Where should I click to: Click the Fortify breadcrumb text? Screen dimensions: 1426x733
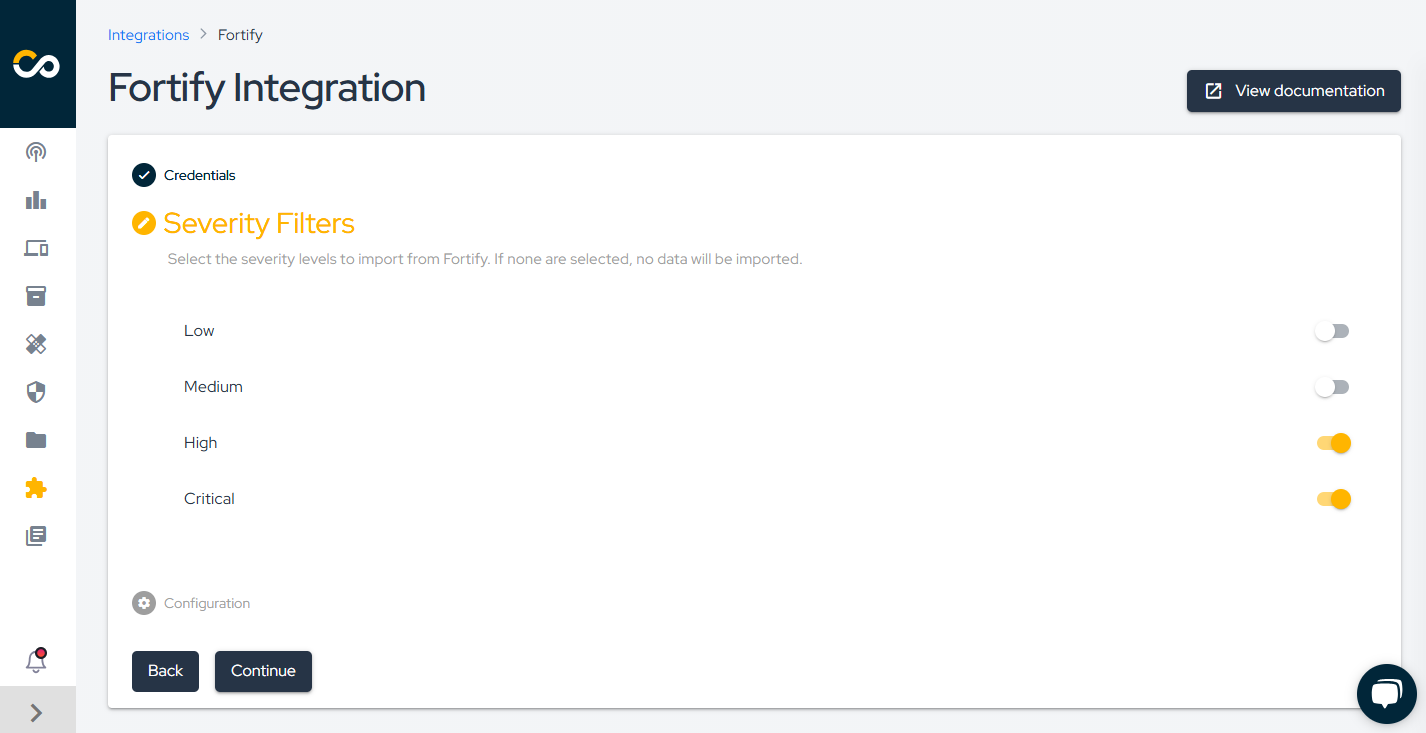tap(240, 35)
